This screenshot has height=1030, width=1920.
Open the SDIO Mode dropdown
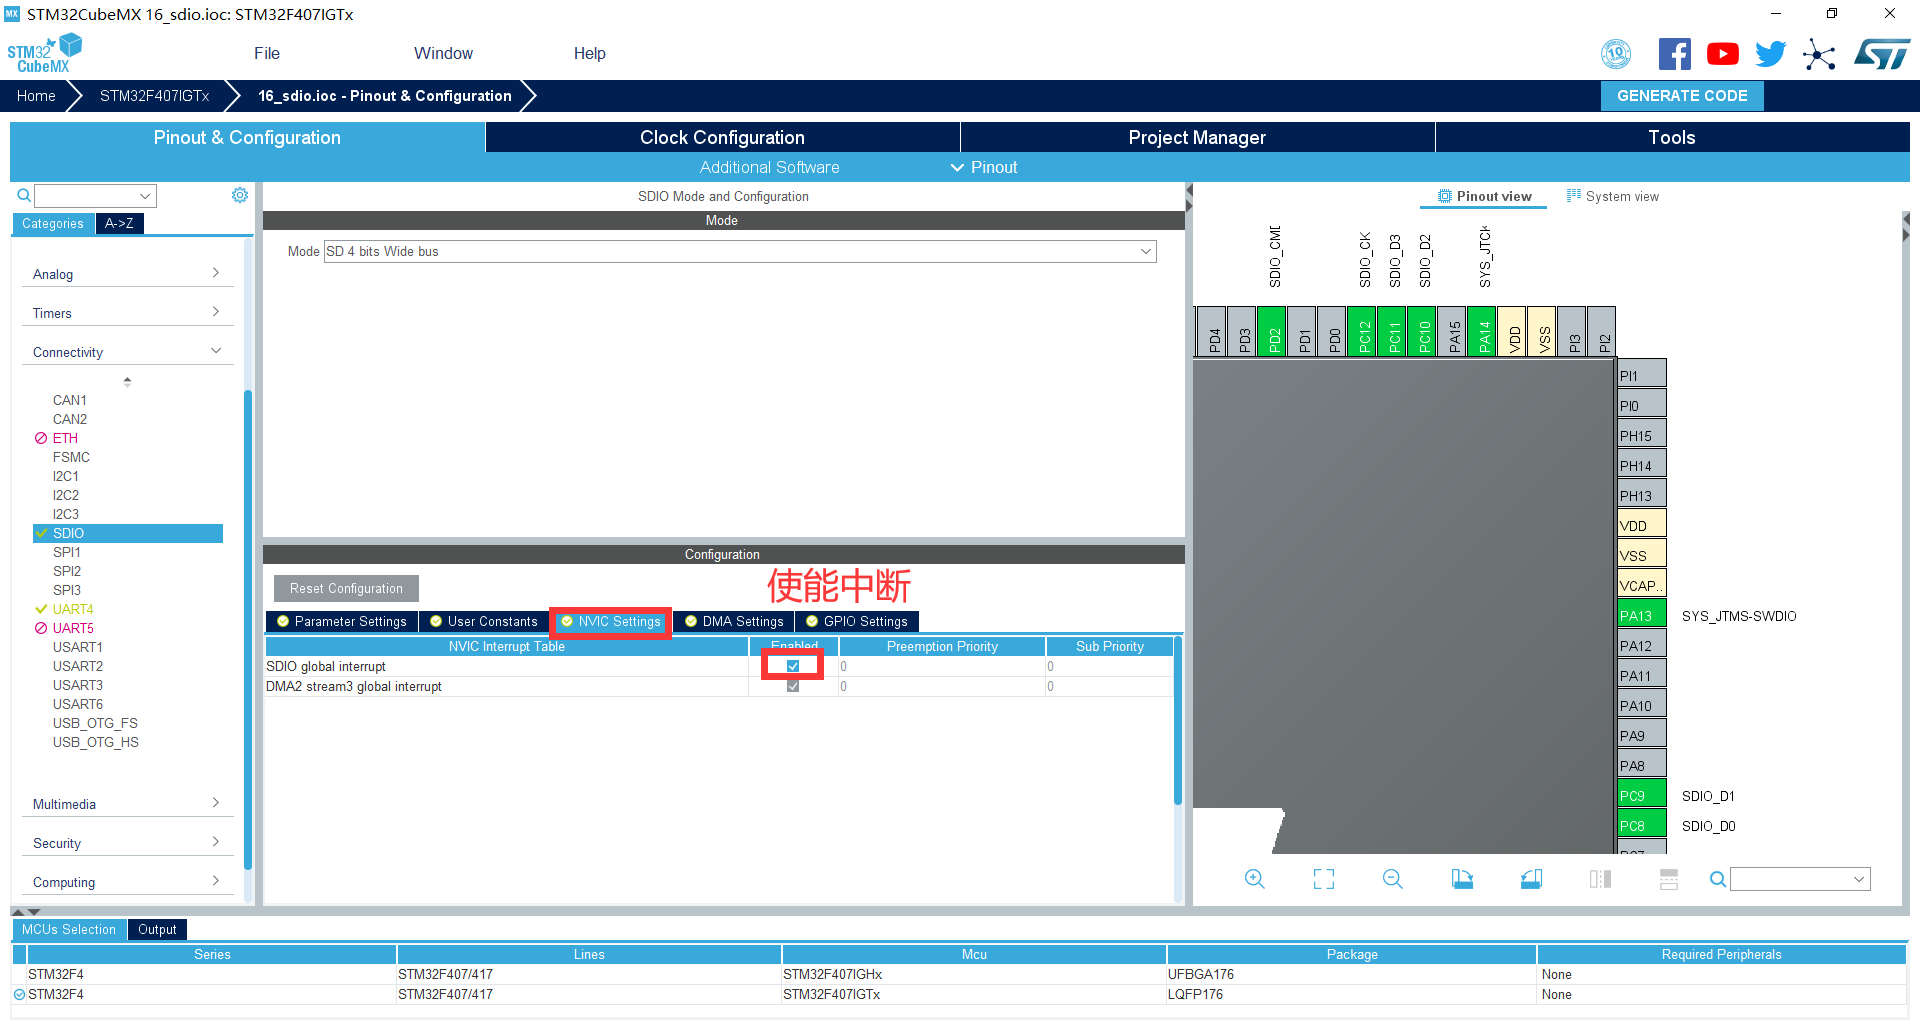(x=740, y=252)
